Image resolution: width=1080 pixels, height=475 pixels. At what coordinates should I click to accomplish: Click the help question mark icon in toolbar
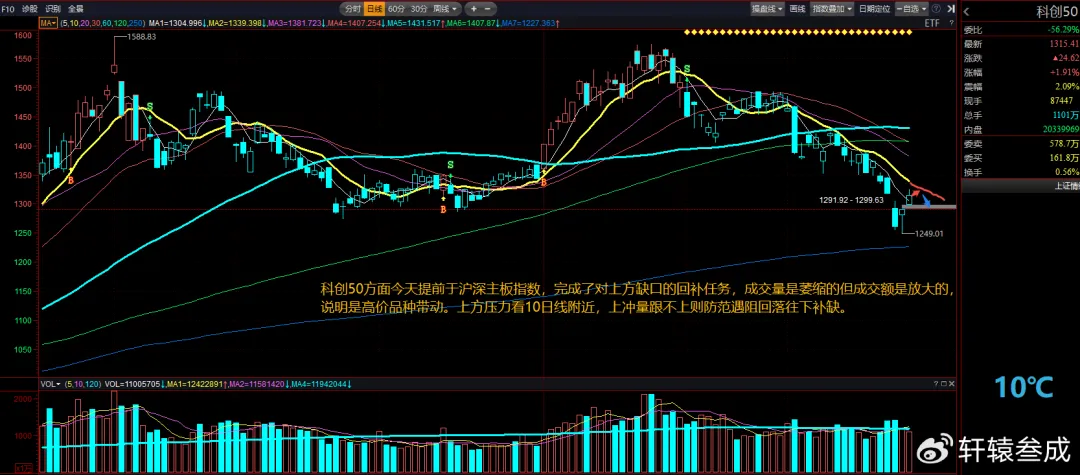937,9
